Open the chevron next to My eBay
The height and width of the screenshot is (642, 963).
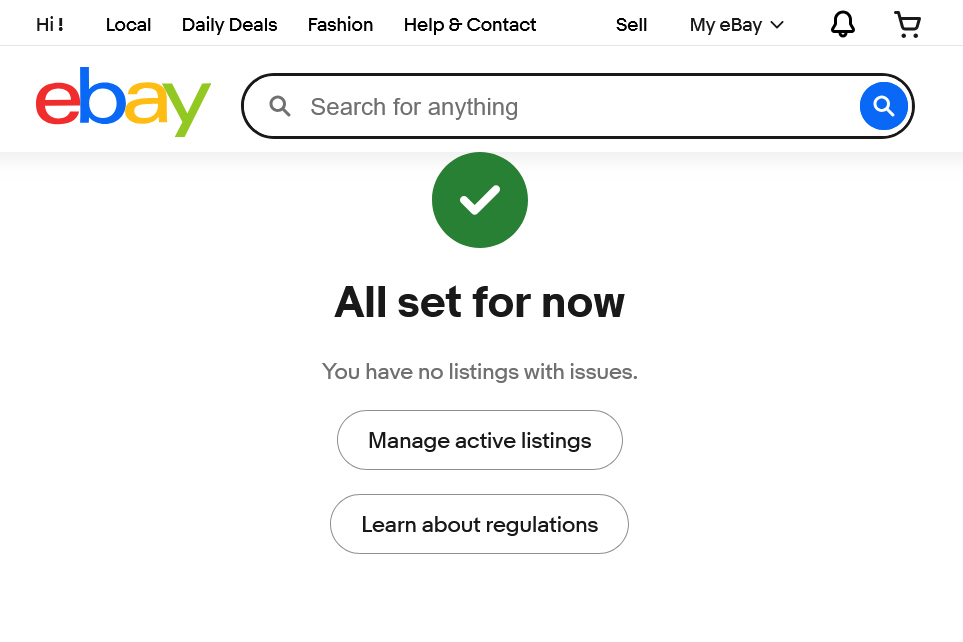pyautogui.click(x=776, y=25)
